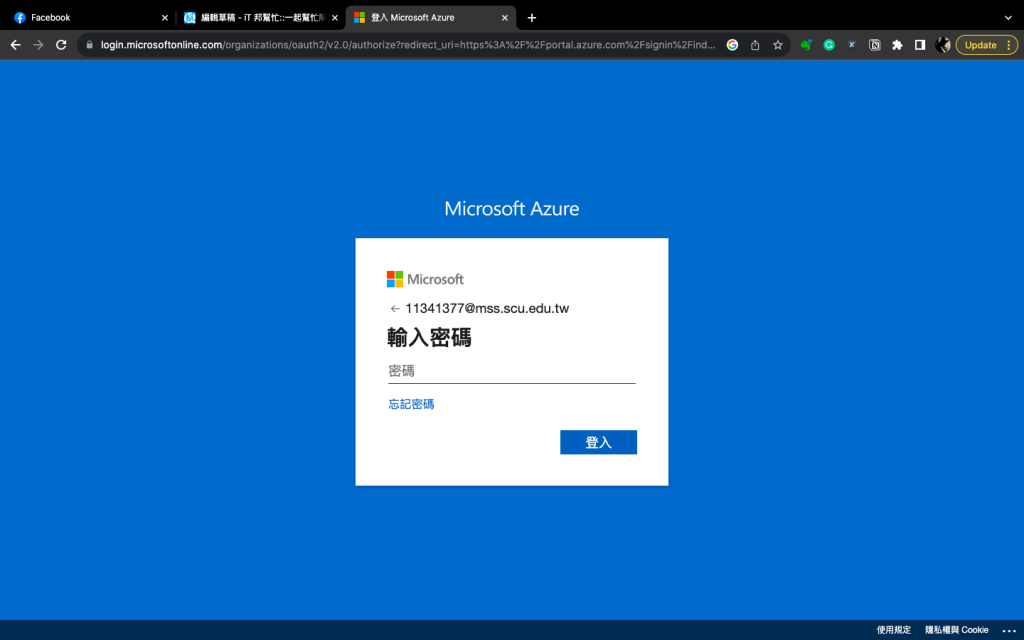Open the share page icon
This screenshot has width=1024, height=640.
[x=755, y=45]
